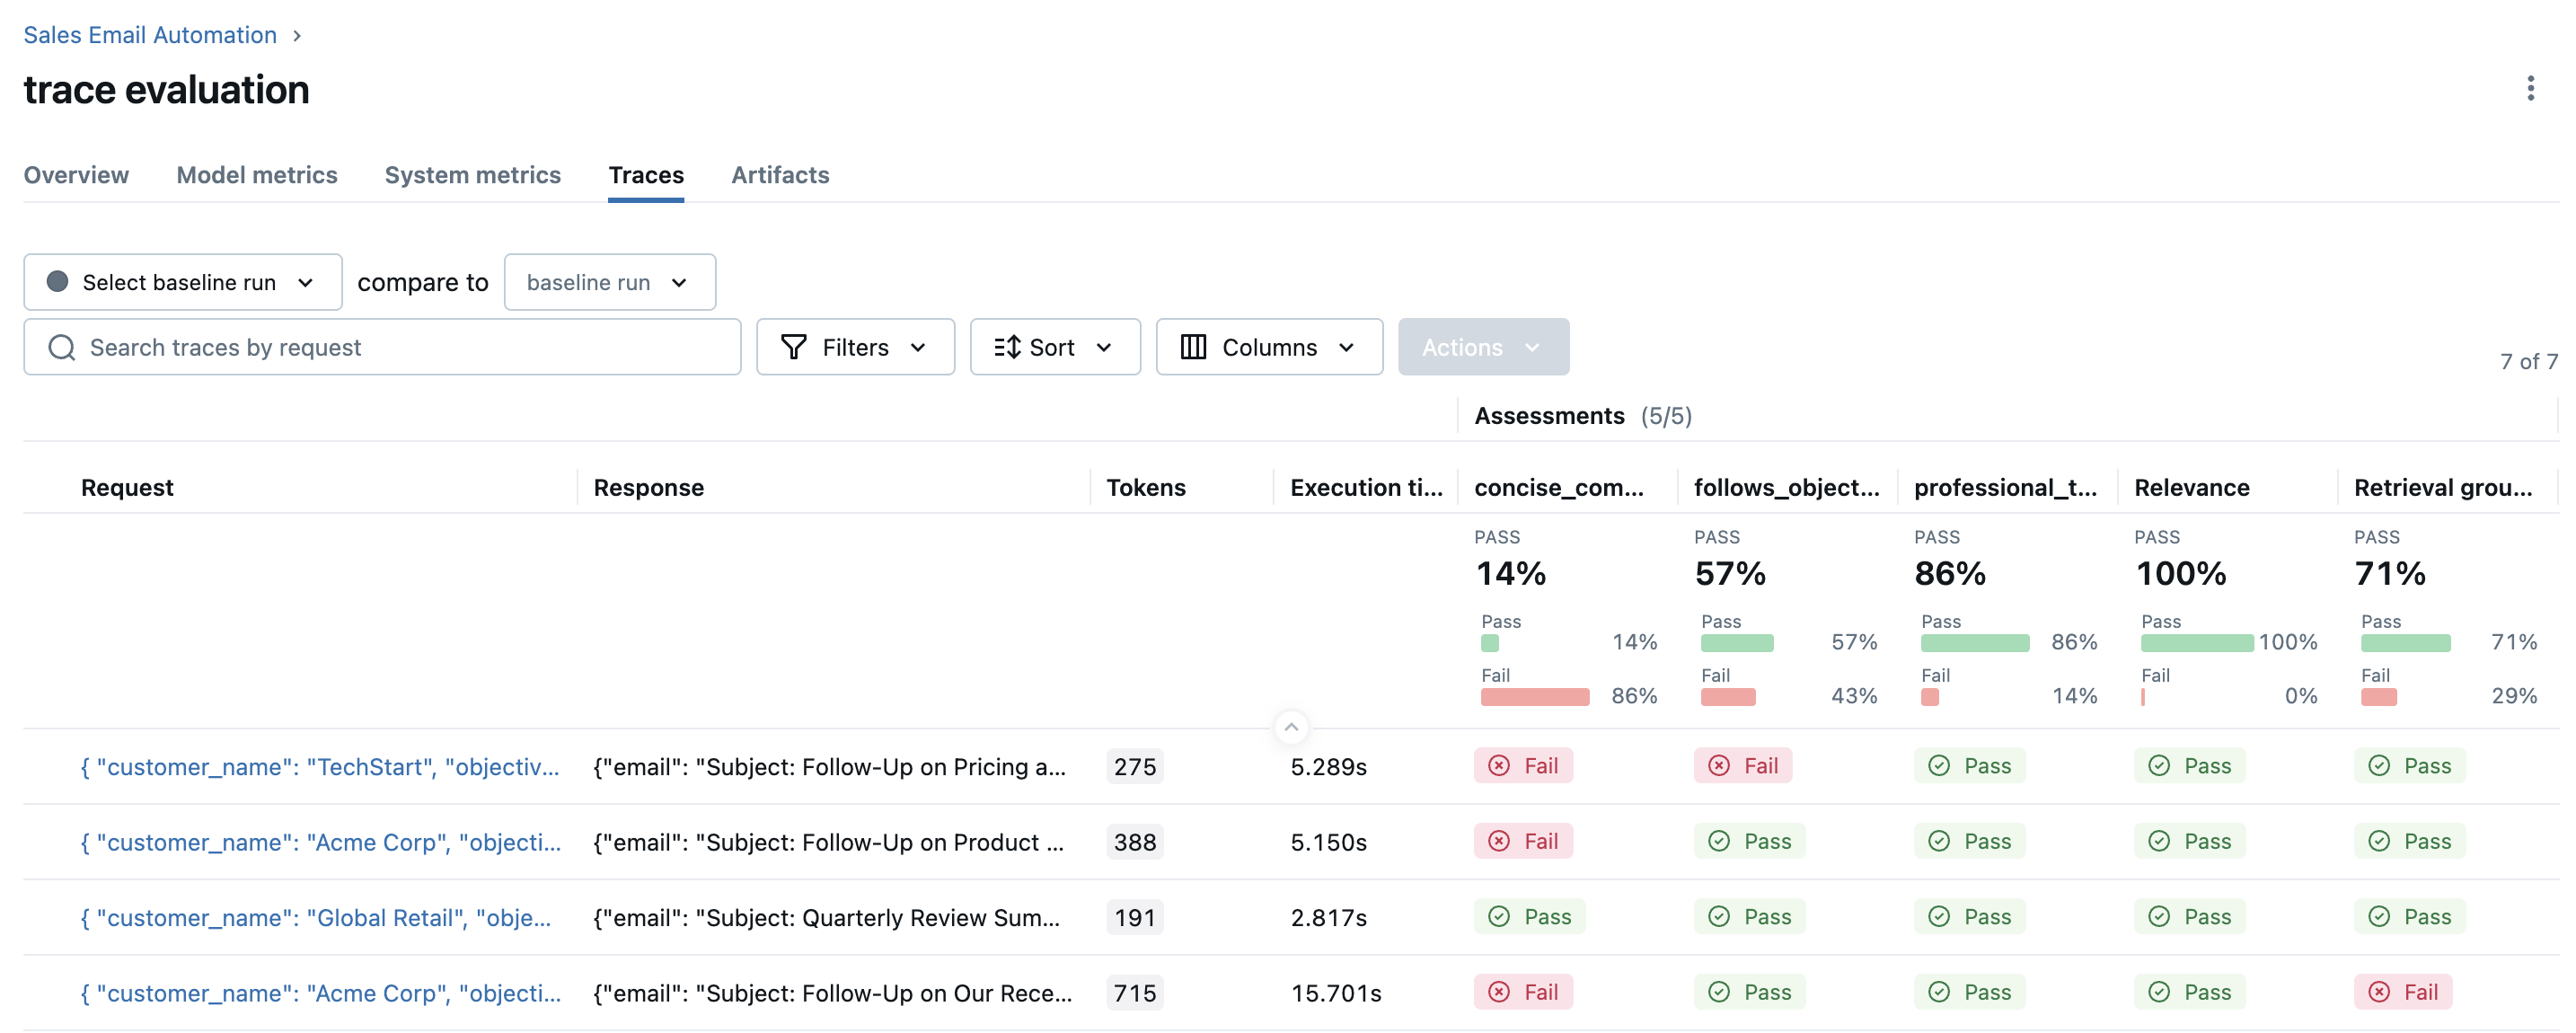Click the Fail percentage bar under concise_com column
The image size is (2576, 1033).
coord(1533,697)
